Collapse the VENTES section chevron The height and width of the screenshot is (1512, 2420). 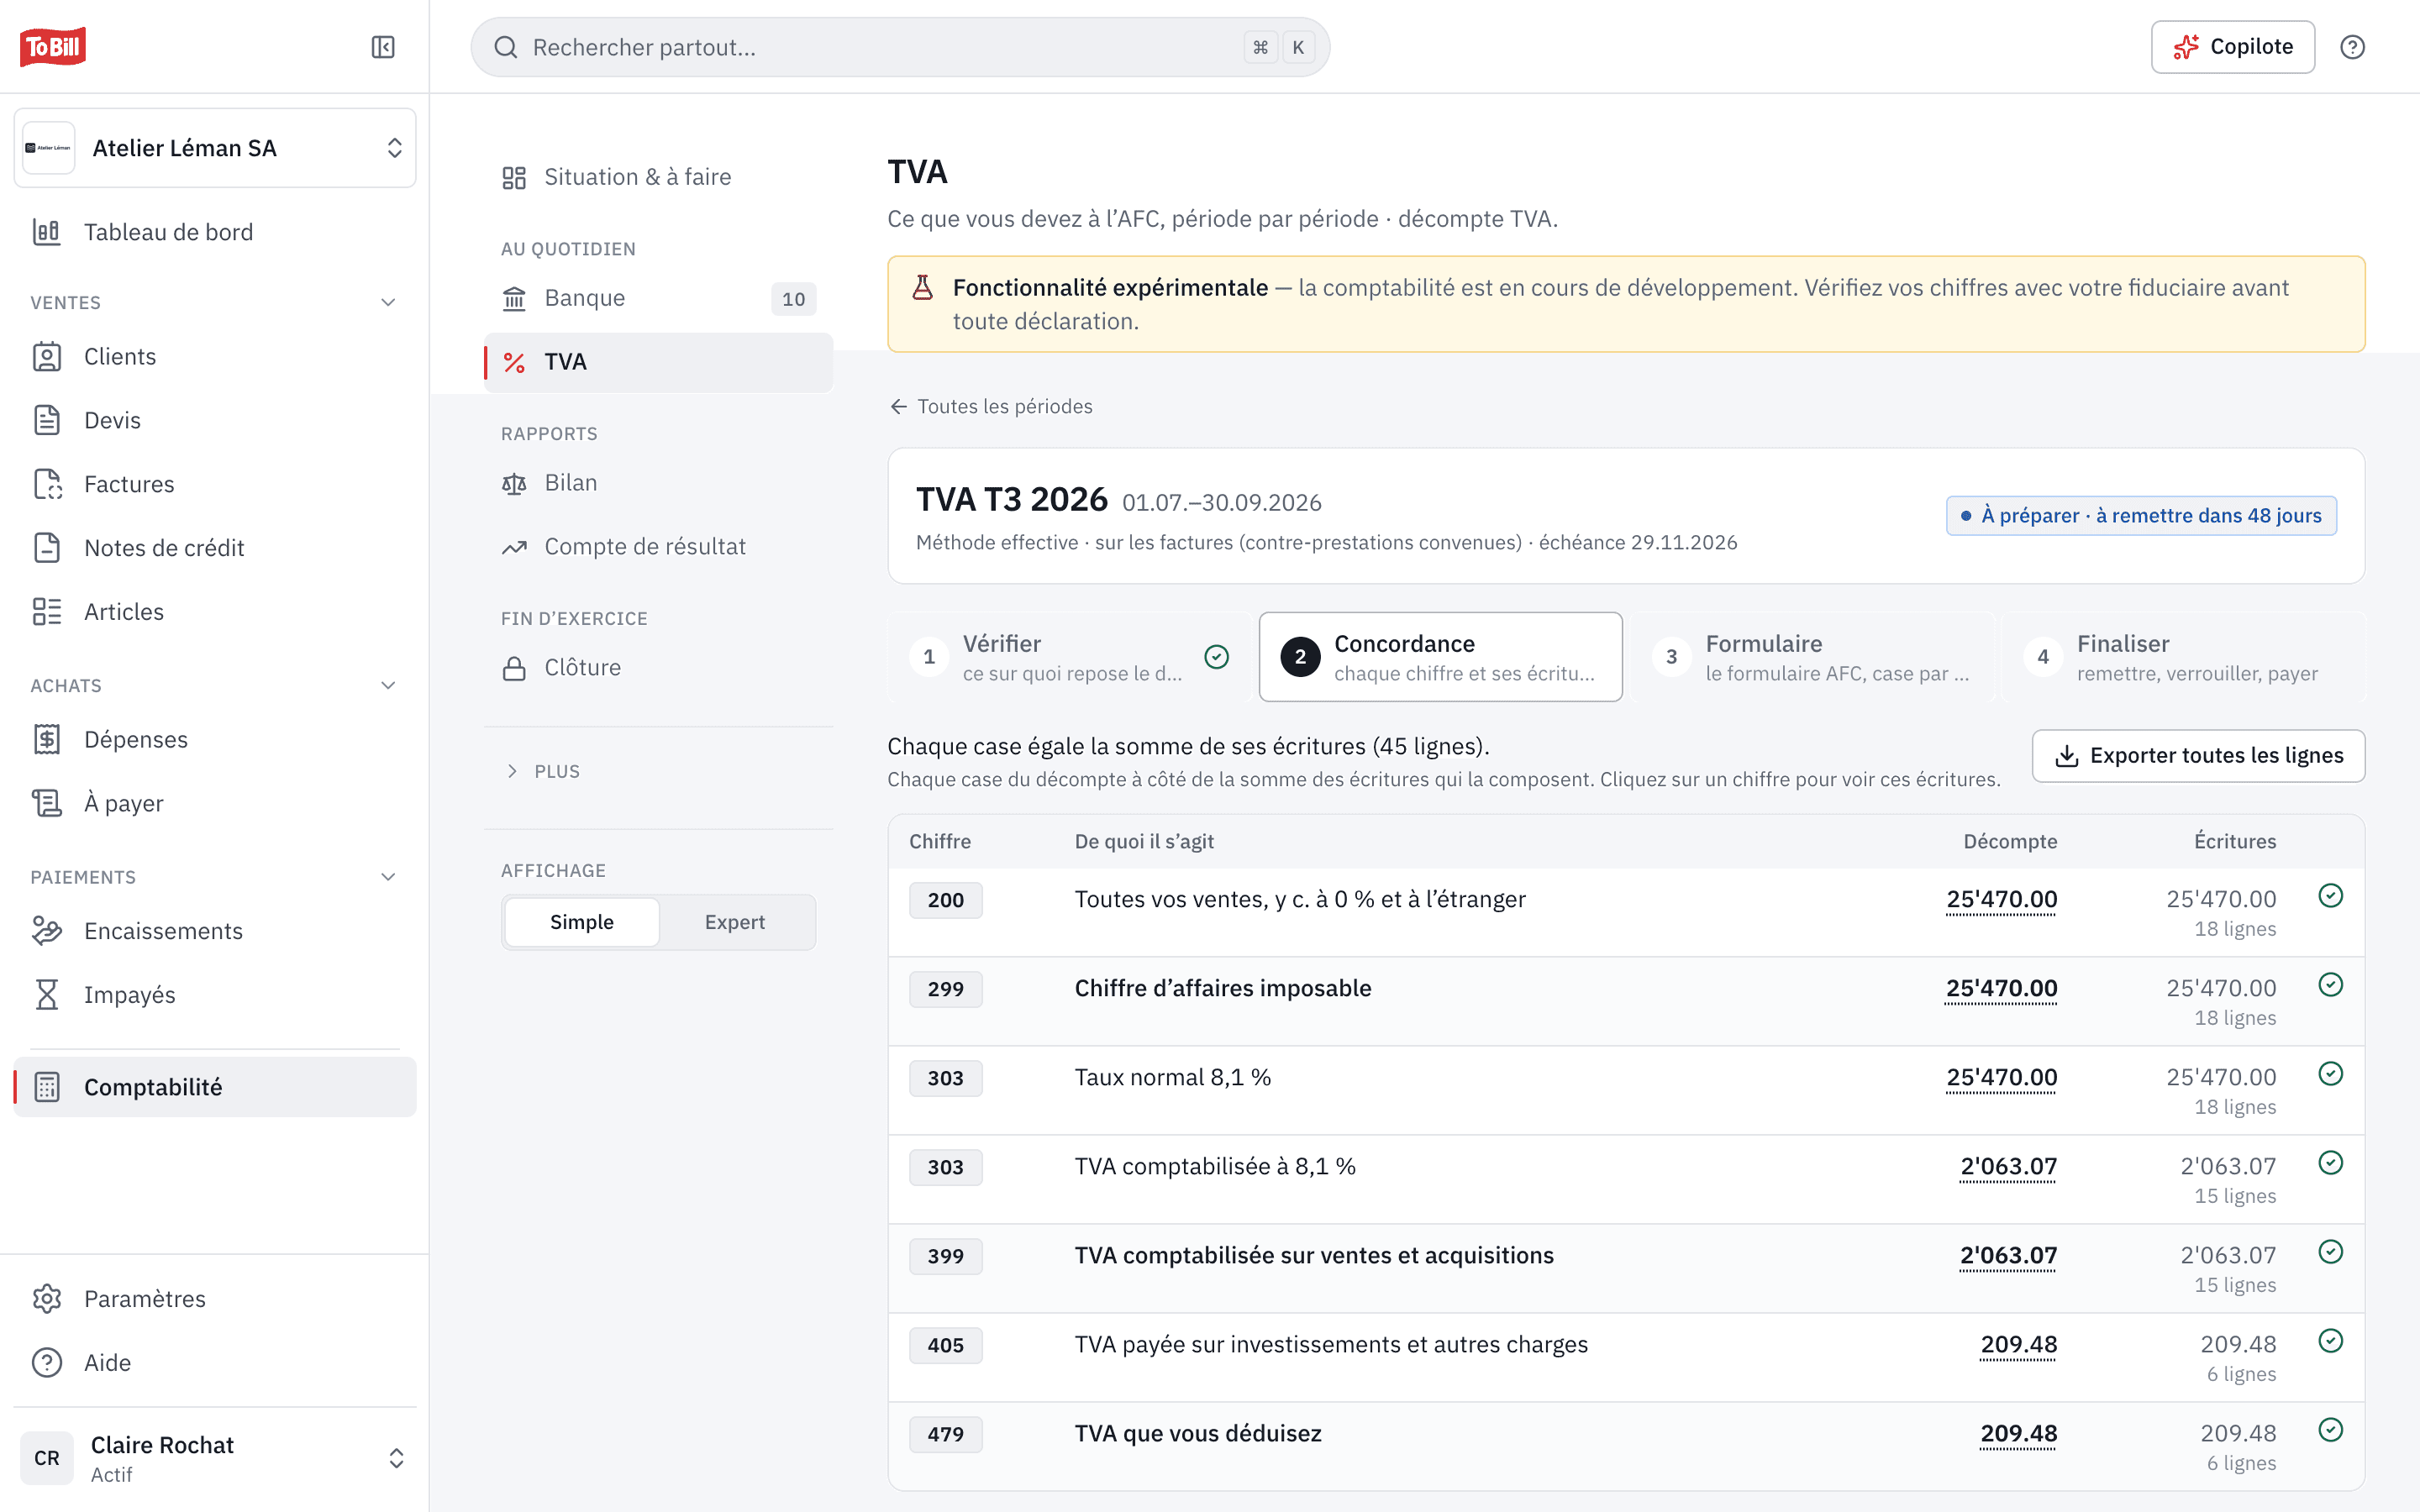click(x=389, y=302)
